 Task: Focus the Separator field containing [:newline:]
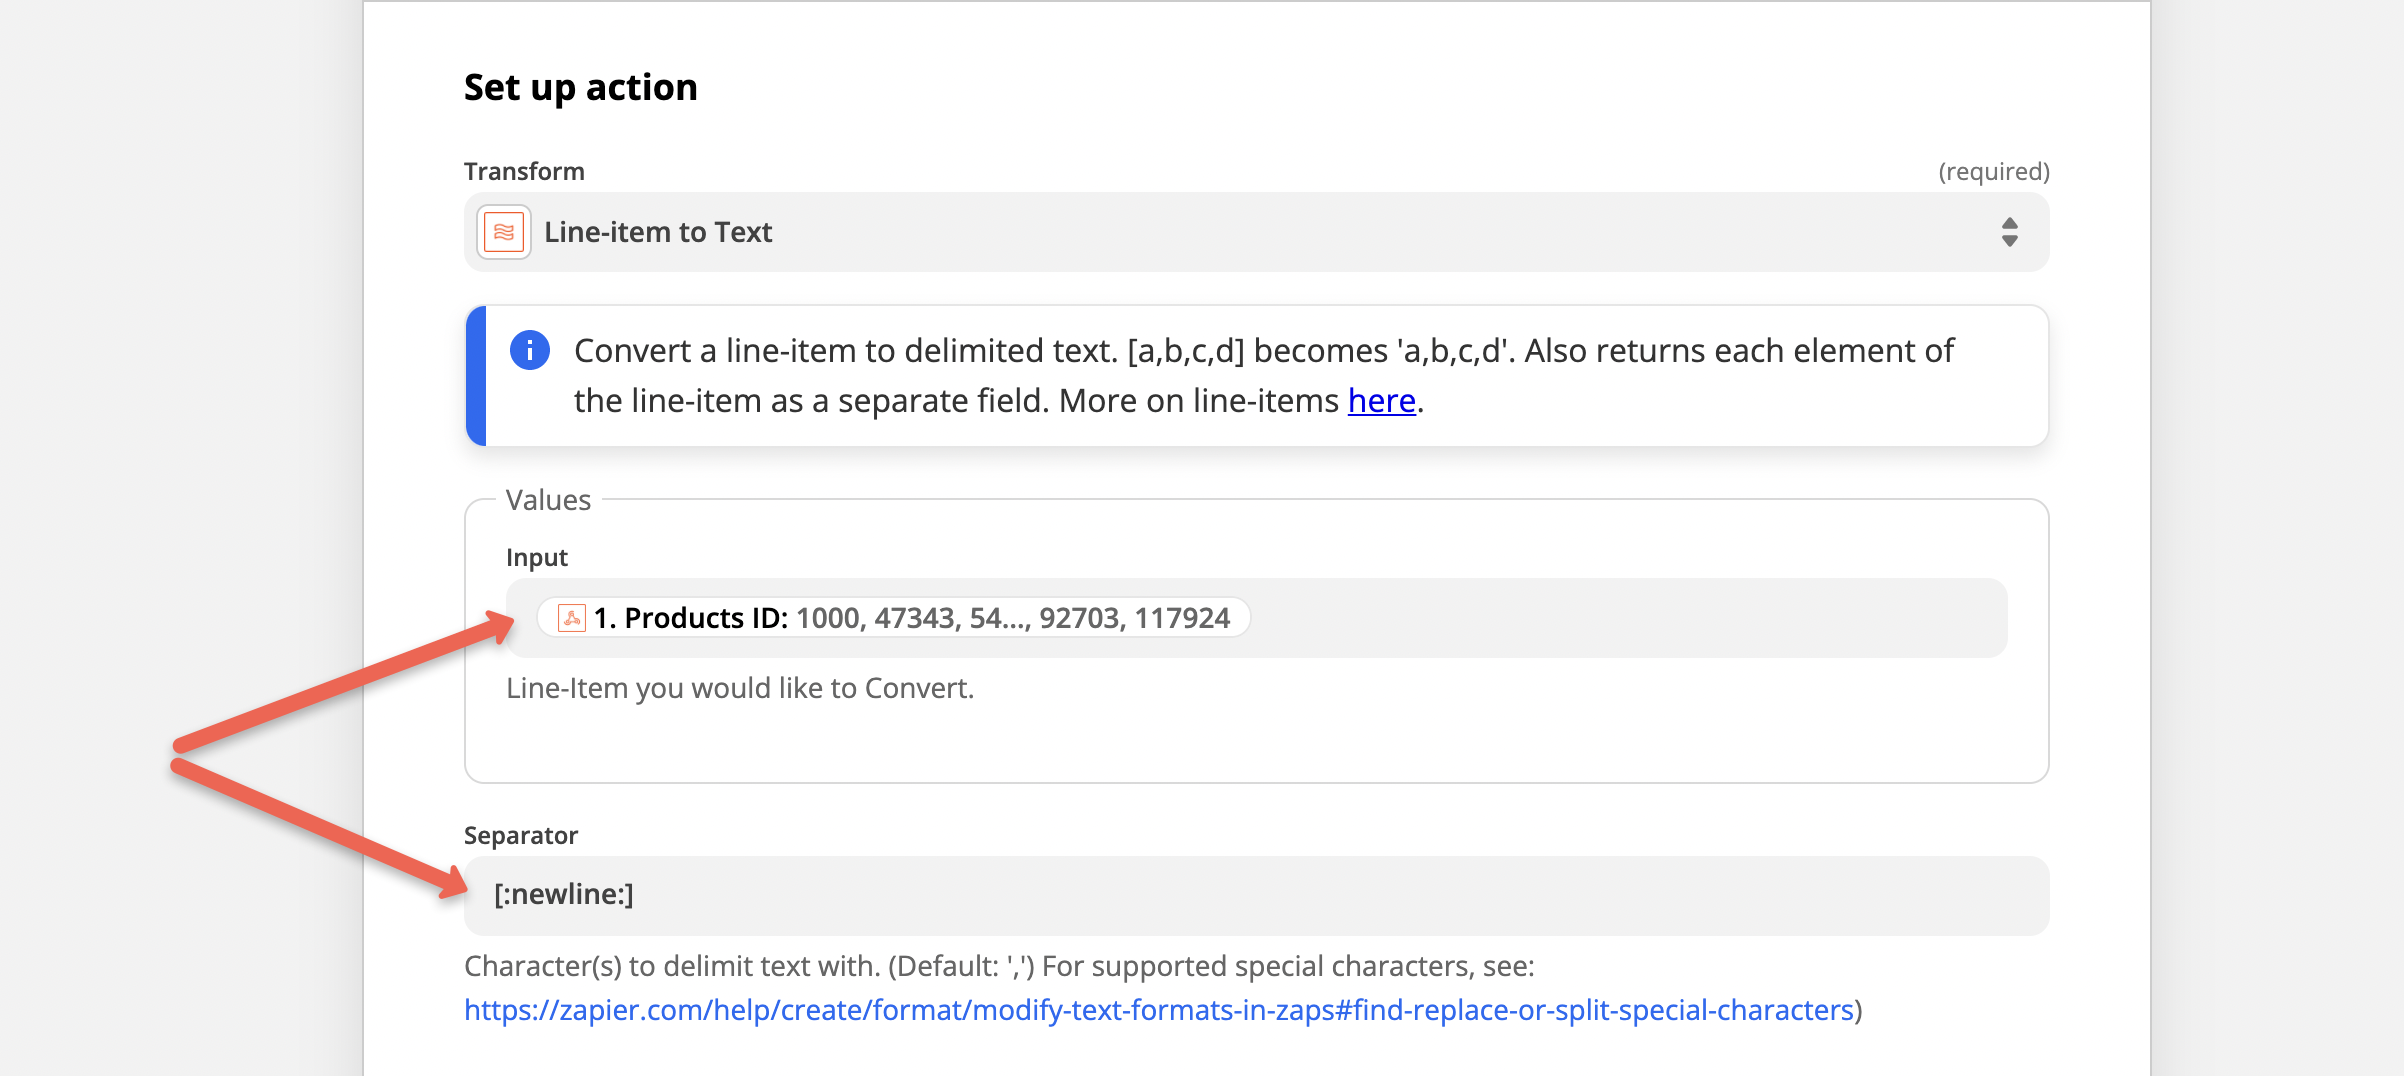click(x=1256, y=895)
